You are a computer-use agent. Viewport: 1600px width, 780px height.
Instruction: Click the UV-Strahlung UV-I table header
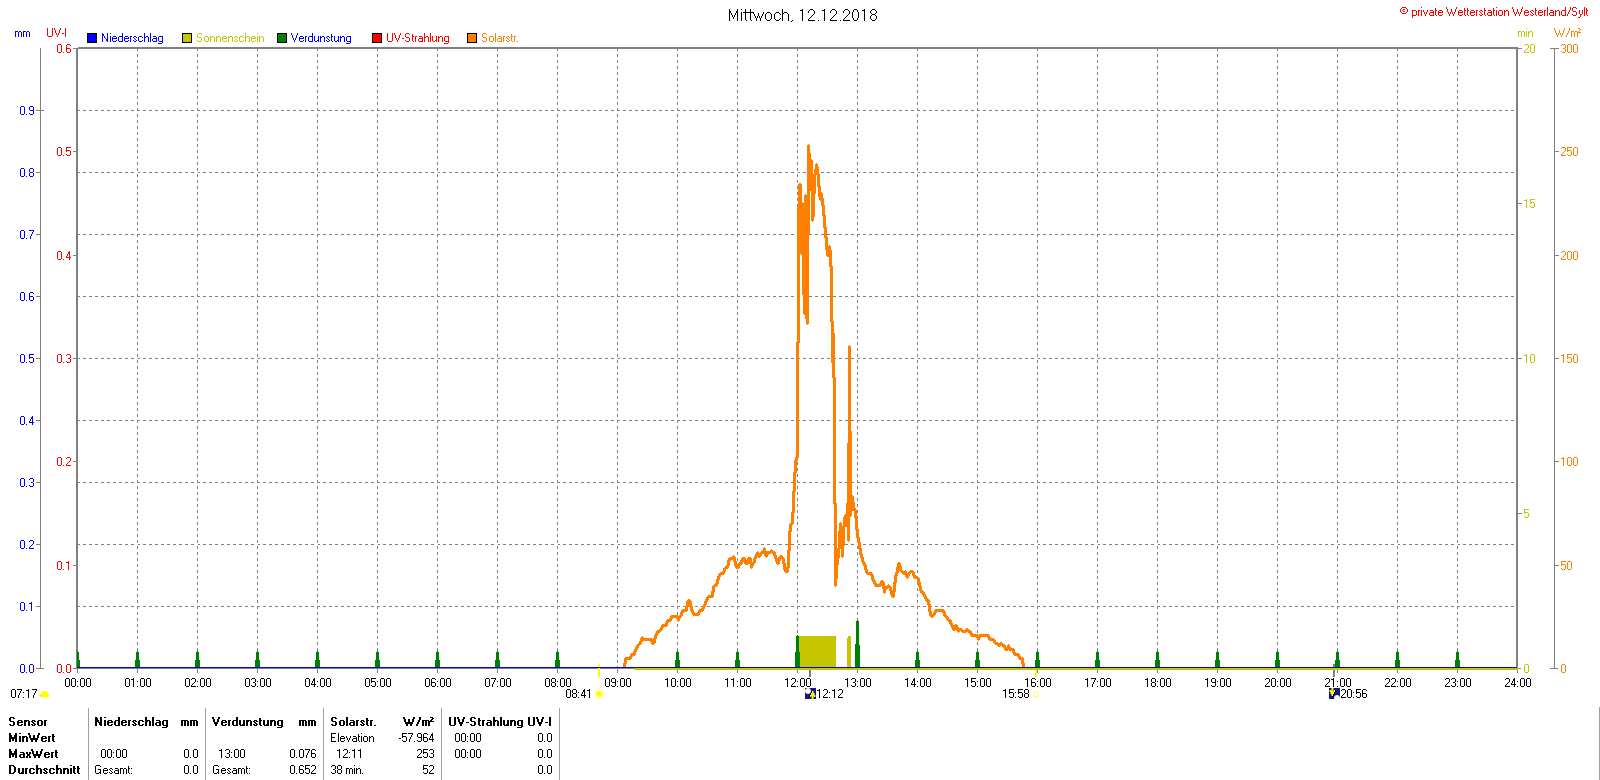[x=500, y=722]
